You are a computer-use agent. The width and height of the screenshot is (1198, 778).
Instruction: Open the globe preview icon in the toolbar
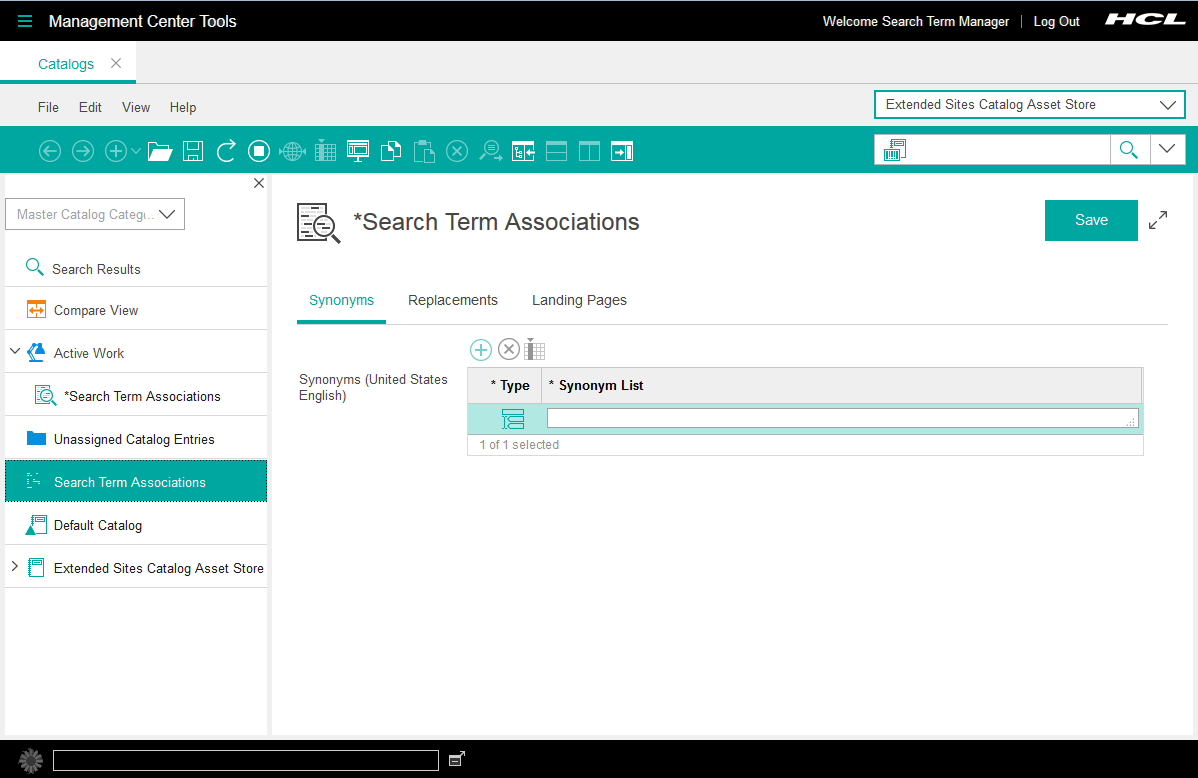(x=291, y=151)
